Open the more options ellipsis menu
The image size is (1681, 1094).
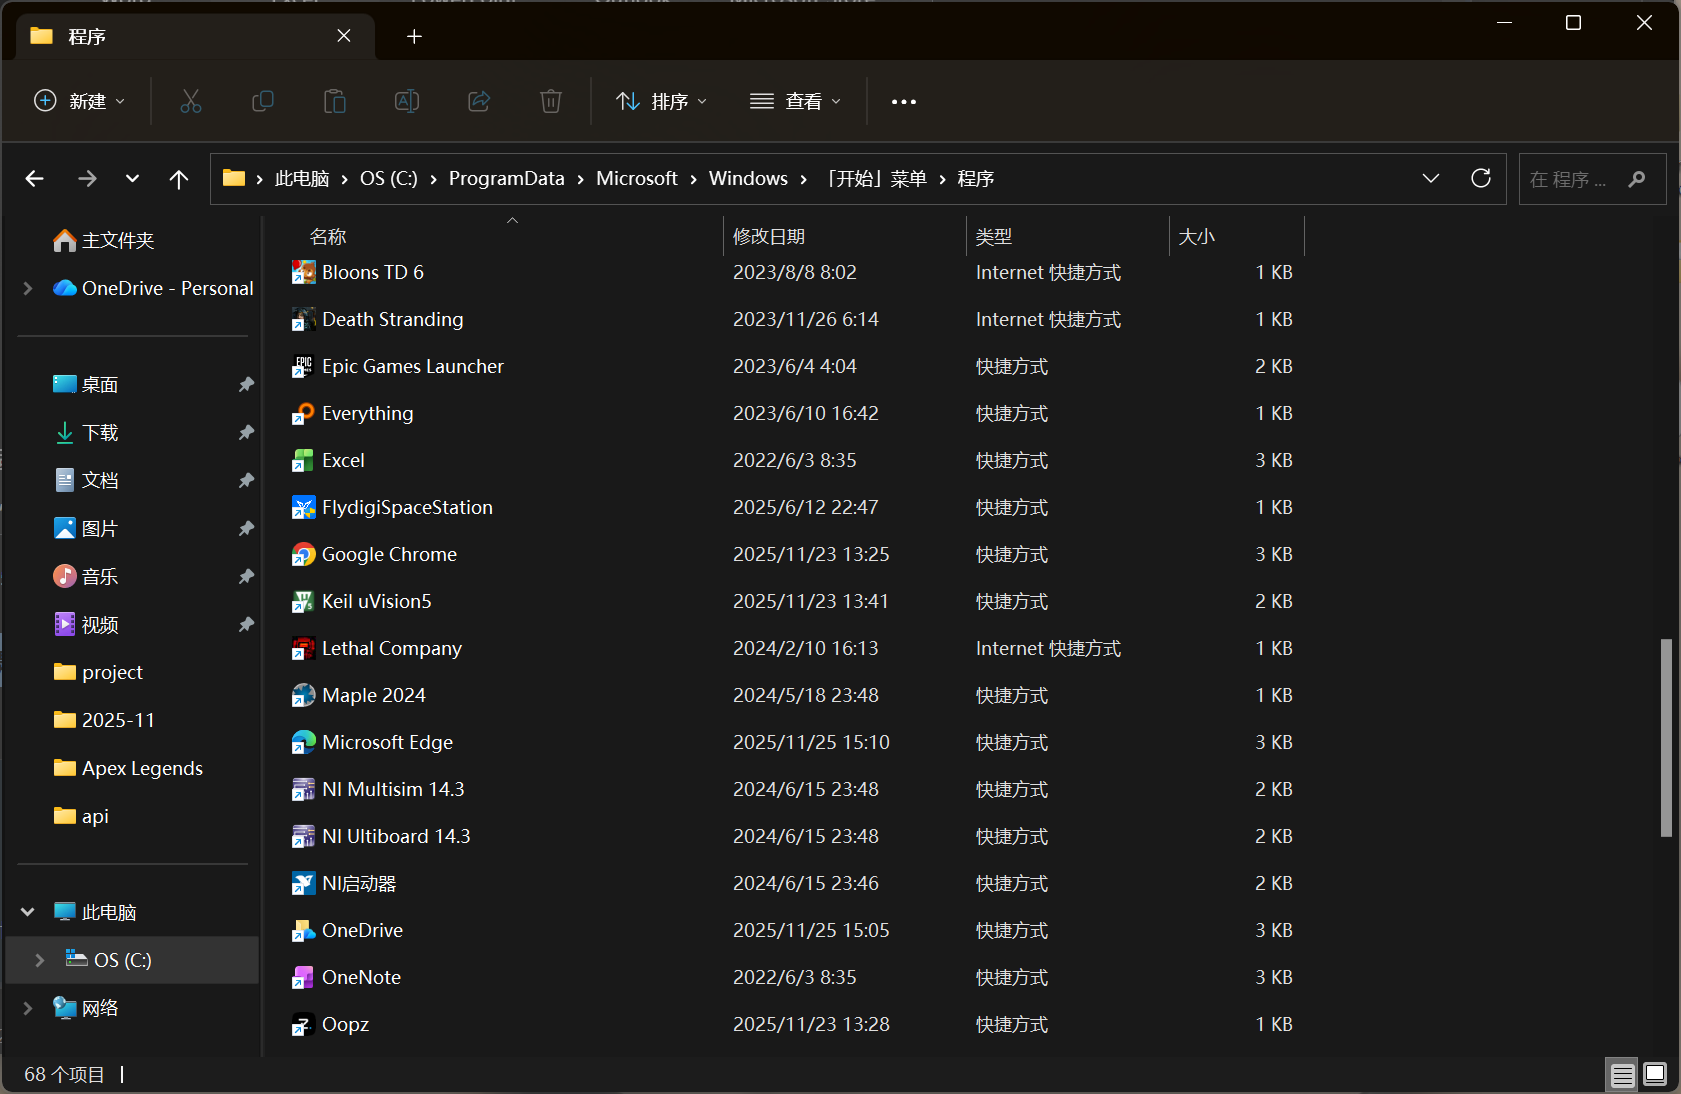(x=904, y=101)
